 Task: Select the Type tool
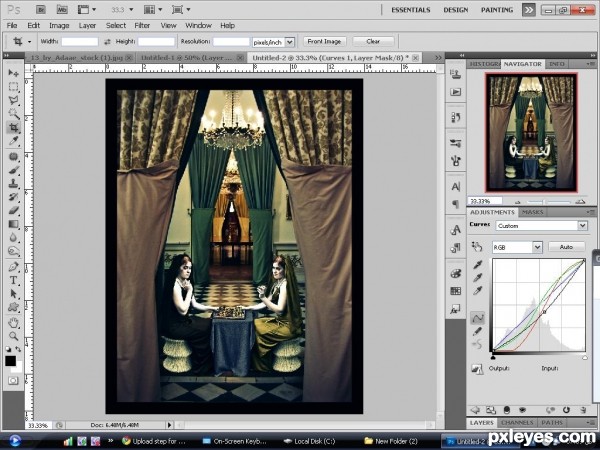click(13, 280)
